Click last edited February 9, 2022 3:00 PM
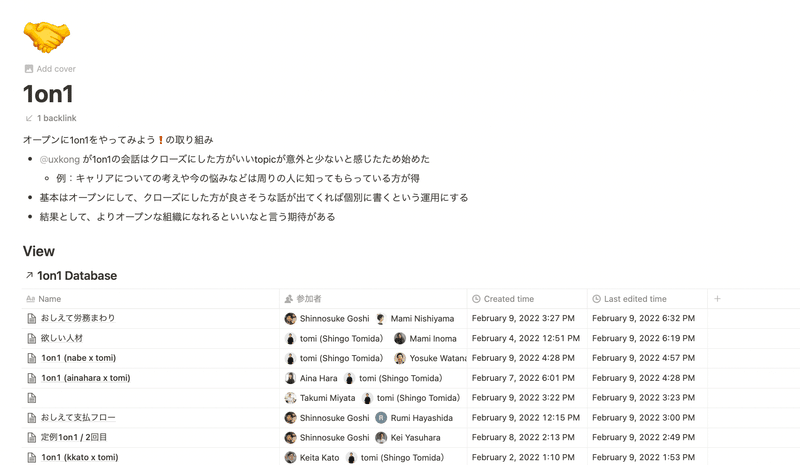The image size is (800, 465). tap(643, 418)
